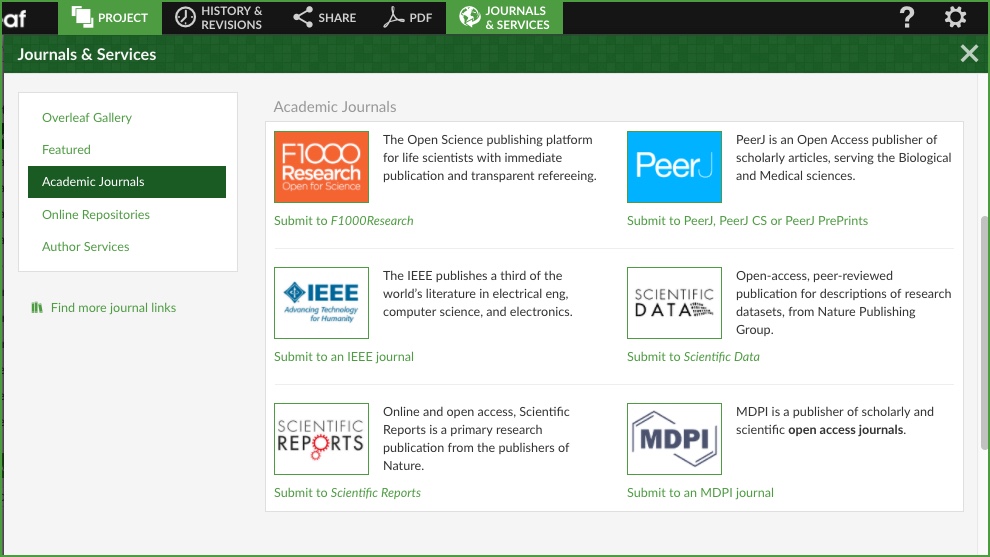Click Submit to Scientific Data link
990x557 pixels.
pyautogui.click(x=693, y=356)
